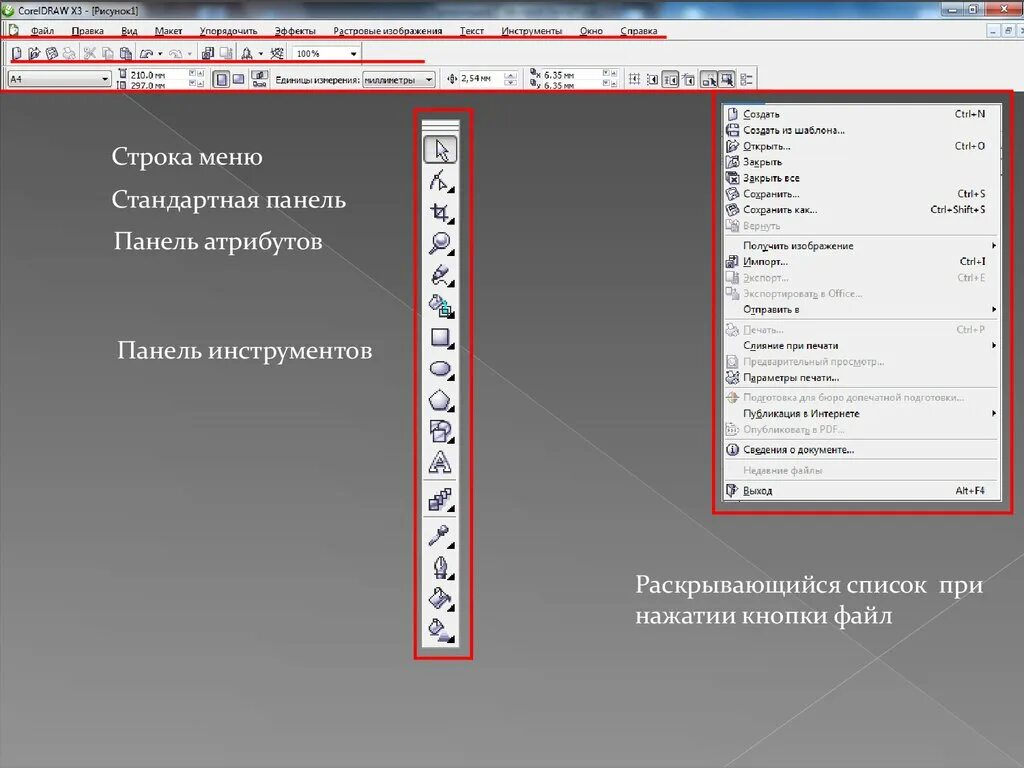Select the Rectangle tool

coord(441,338)
